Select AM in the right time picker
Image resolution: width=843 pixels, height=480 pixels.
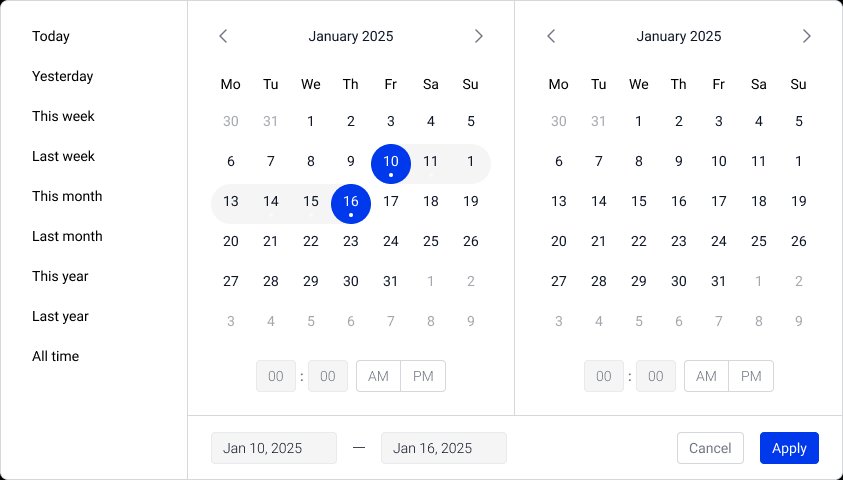707,376
